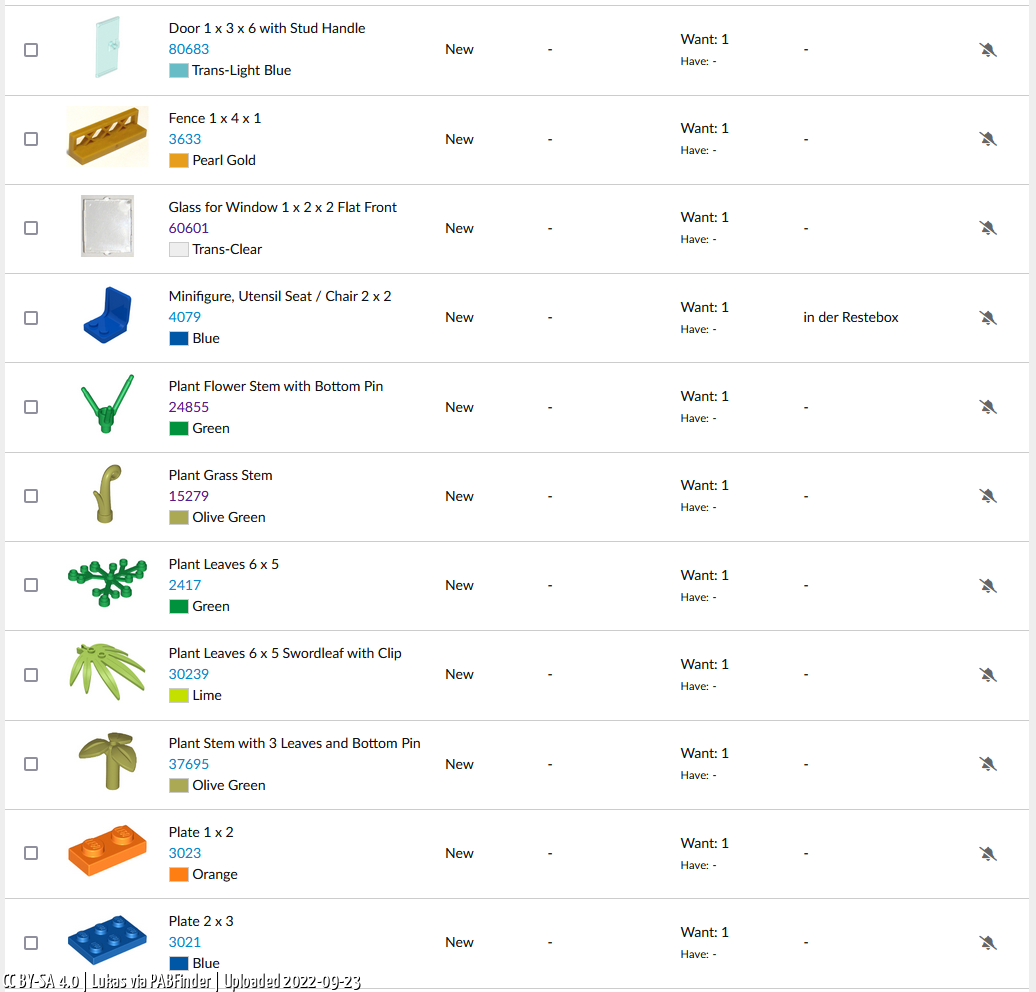This screenshot has height=992, width=1036.
Task: Toggle notification bell for Door 1 x 3 x 6
Action: click(x=987, y=50)
